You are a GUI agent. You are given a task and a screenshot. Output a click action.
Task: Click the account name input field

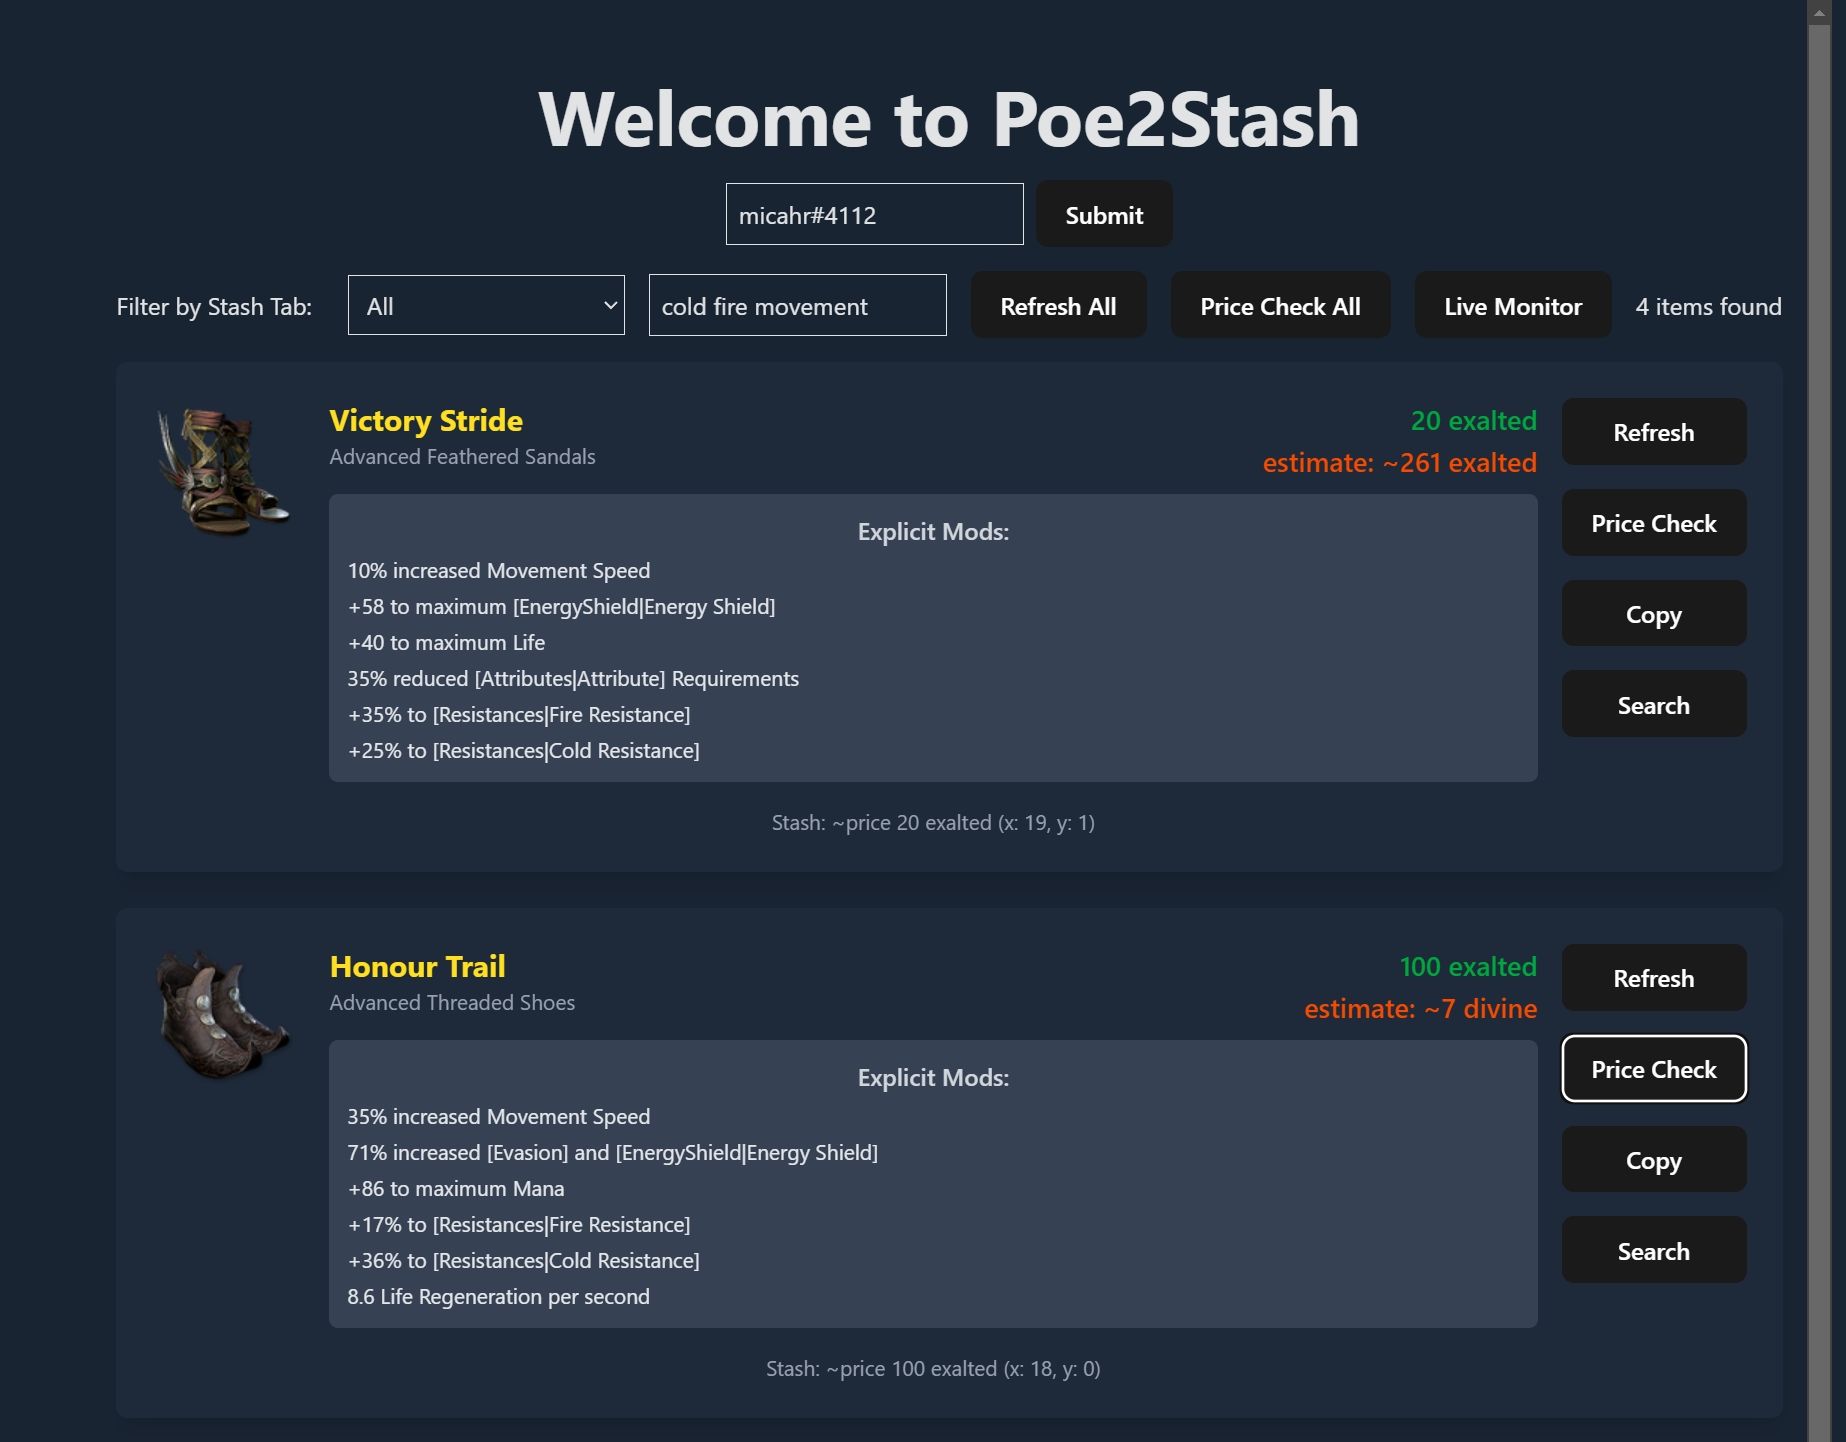click(874, 214)
